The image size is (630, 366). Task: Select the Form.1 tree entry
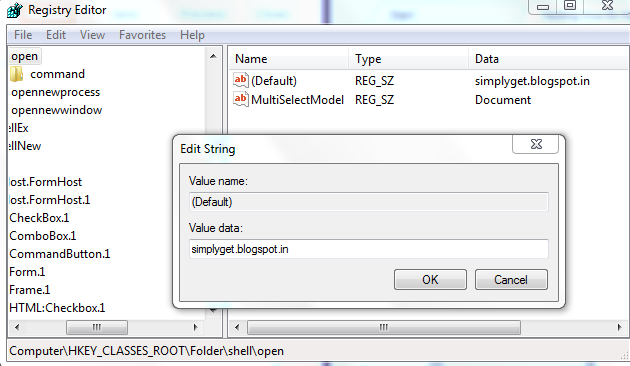click(x=27, y=272)
